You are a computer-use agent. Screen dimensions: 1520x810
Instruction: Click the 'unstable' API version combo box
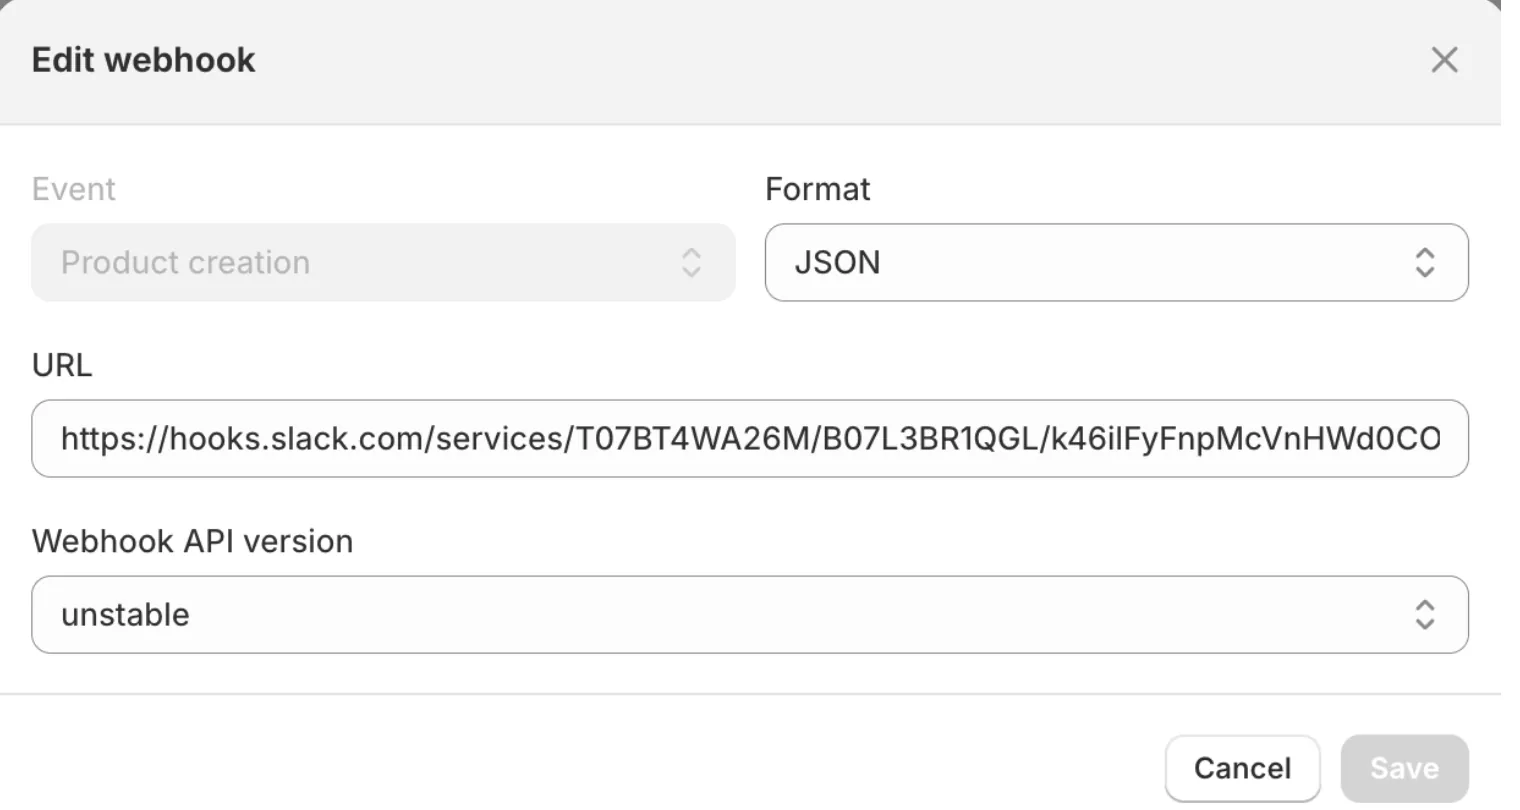tap(750, 614)
